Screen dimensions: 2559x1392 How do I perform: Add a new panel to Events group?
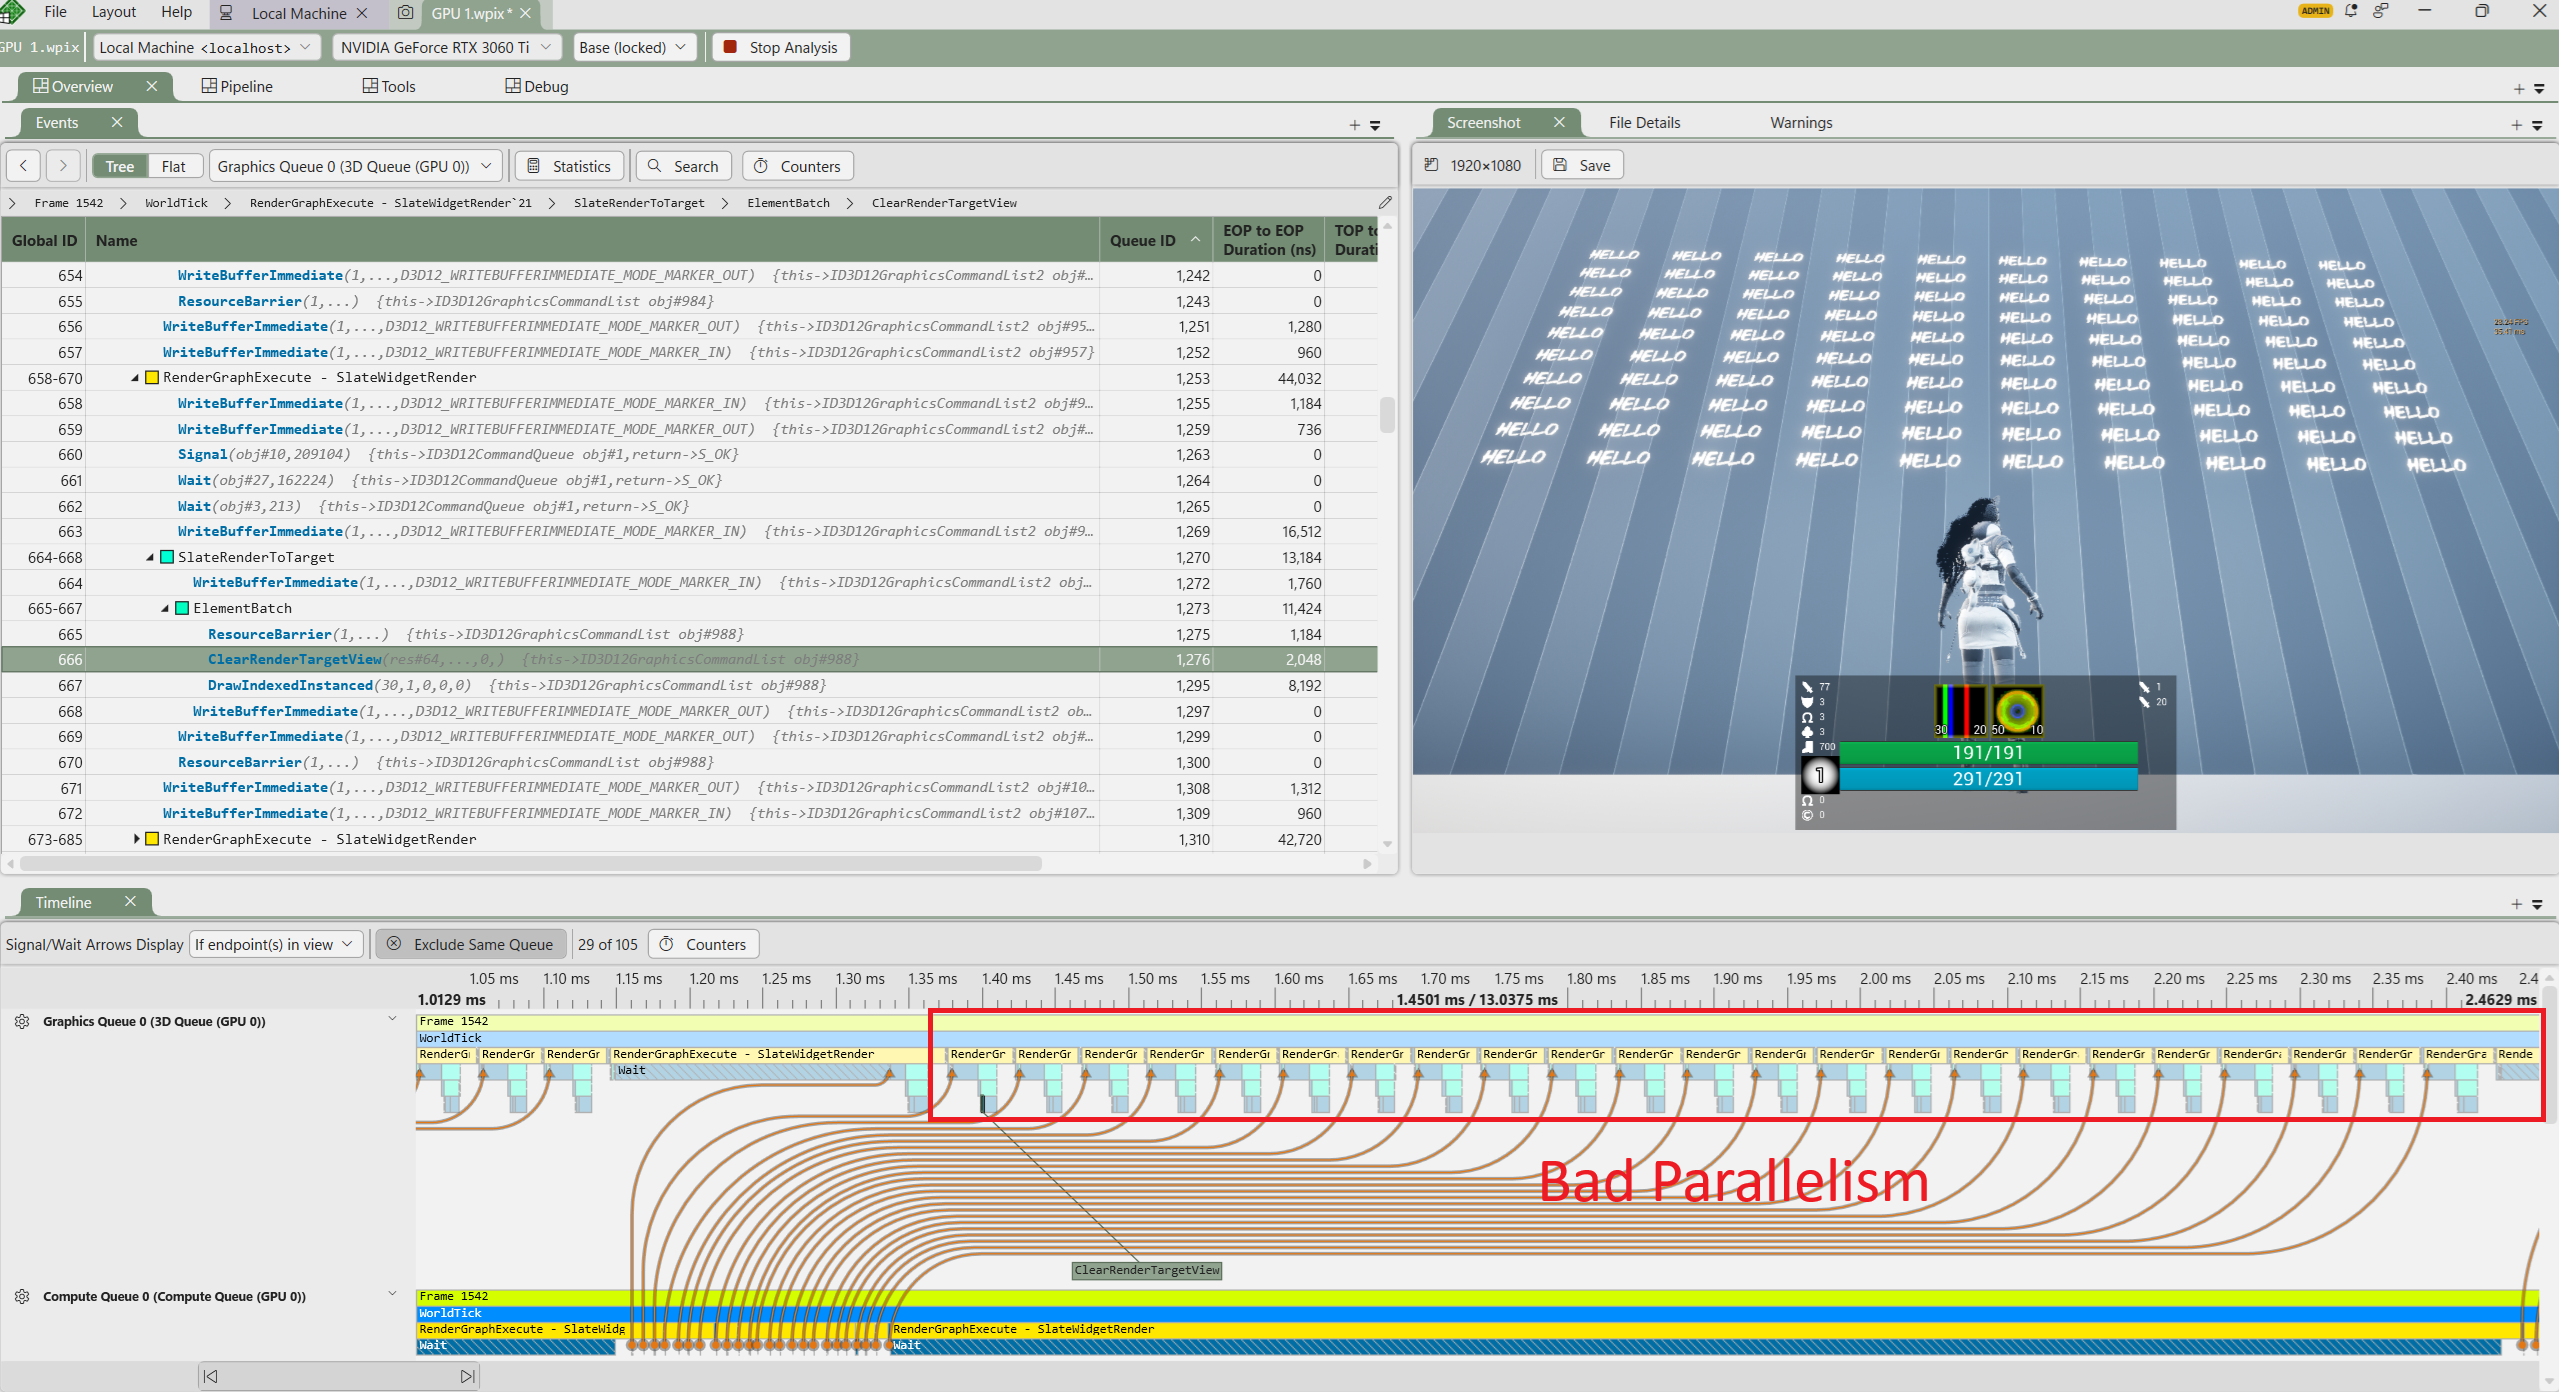click(1354, 125)
